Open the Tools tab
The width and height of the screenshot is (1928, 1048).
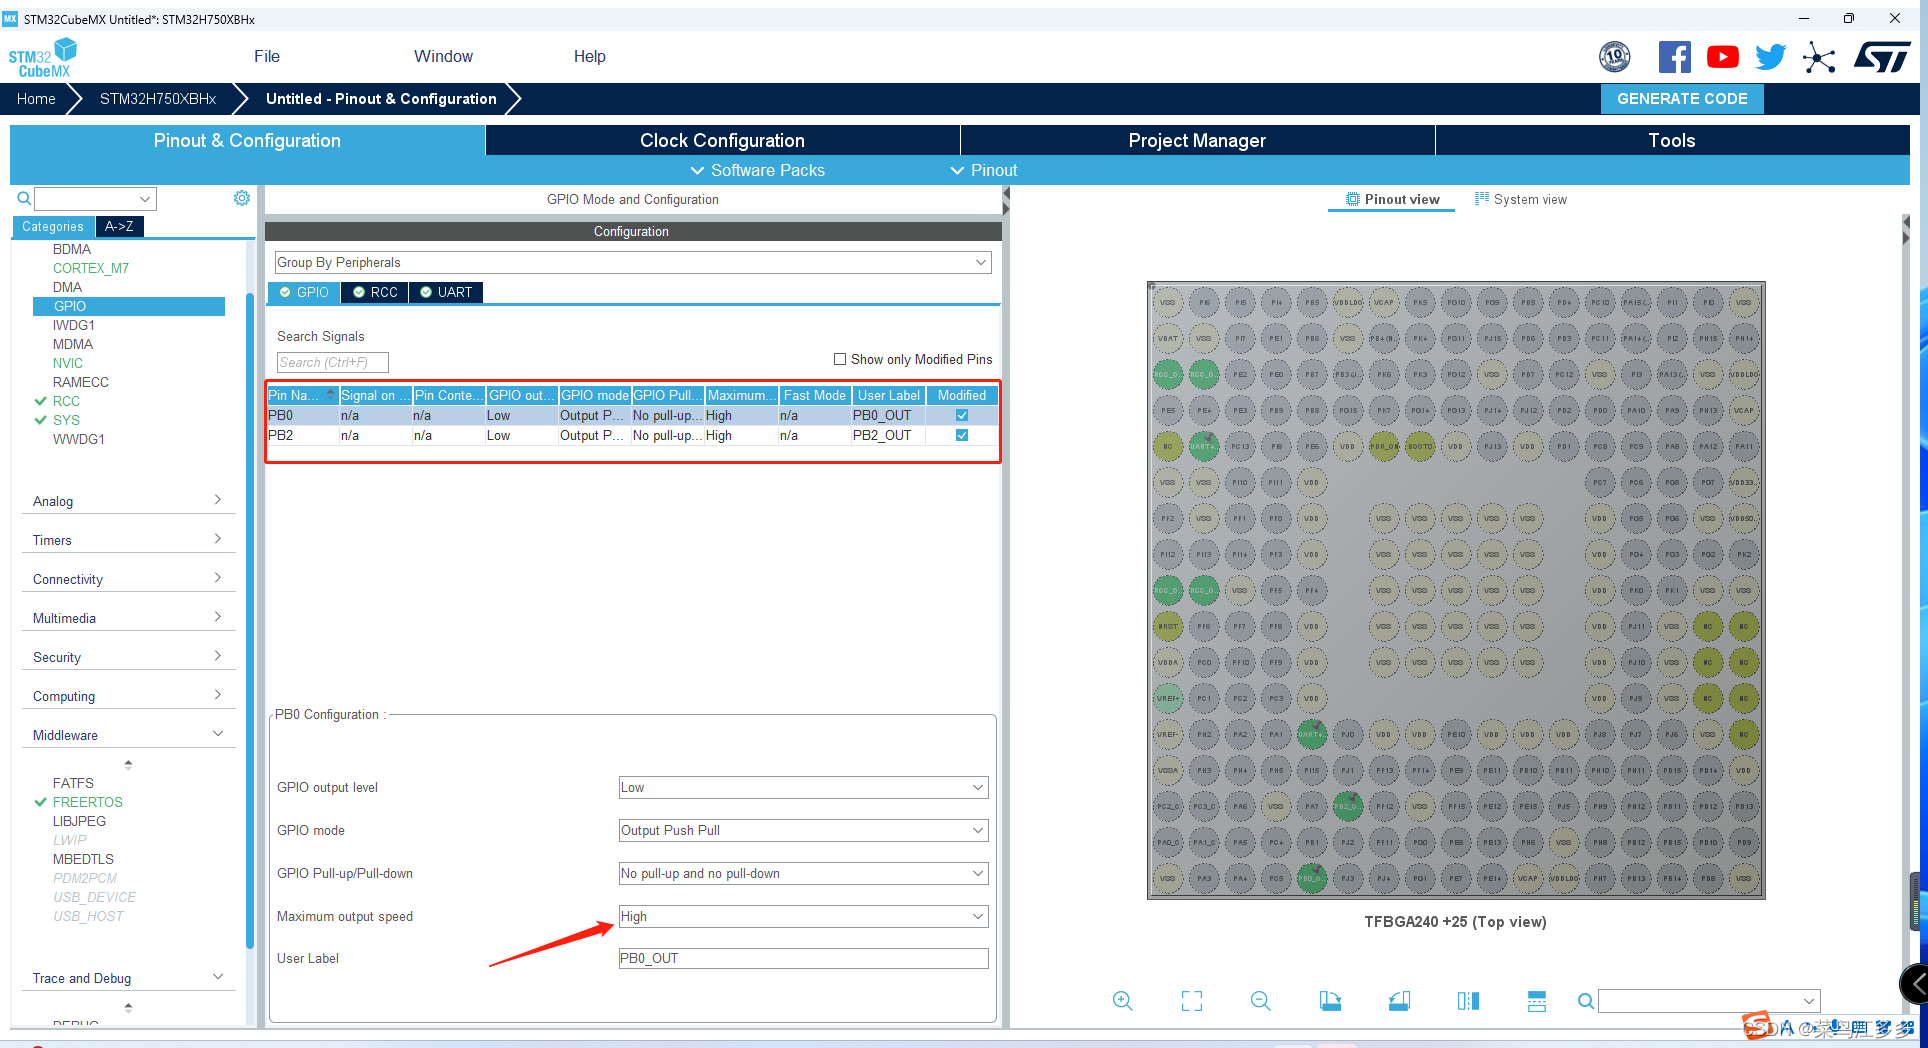pyautogui.click(x=1672, y=140)
